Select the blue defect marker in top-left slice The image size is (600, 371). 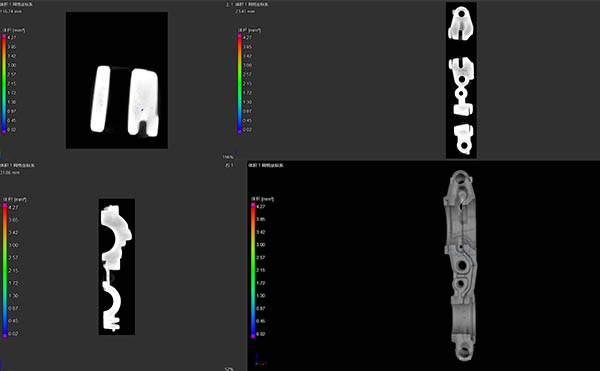pyautogui.click(x=142, y=110)
